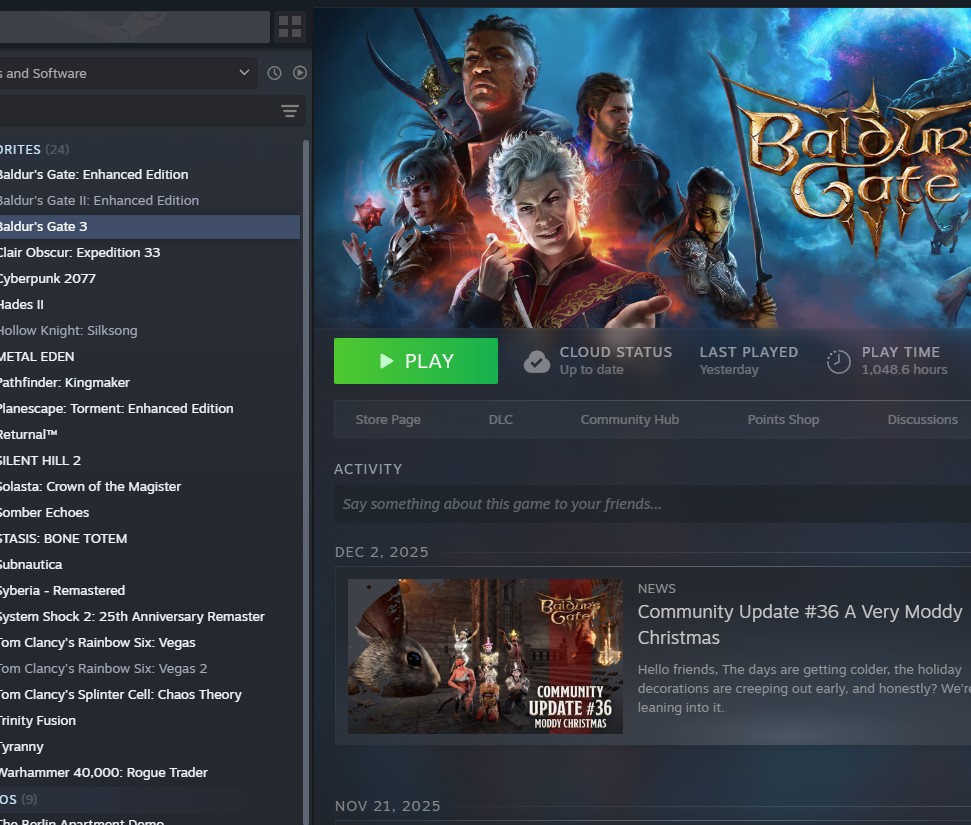Switch library to grid collections view
The width and height of the screenshot is (971, 825).
point(290,27)
